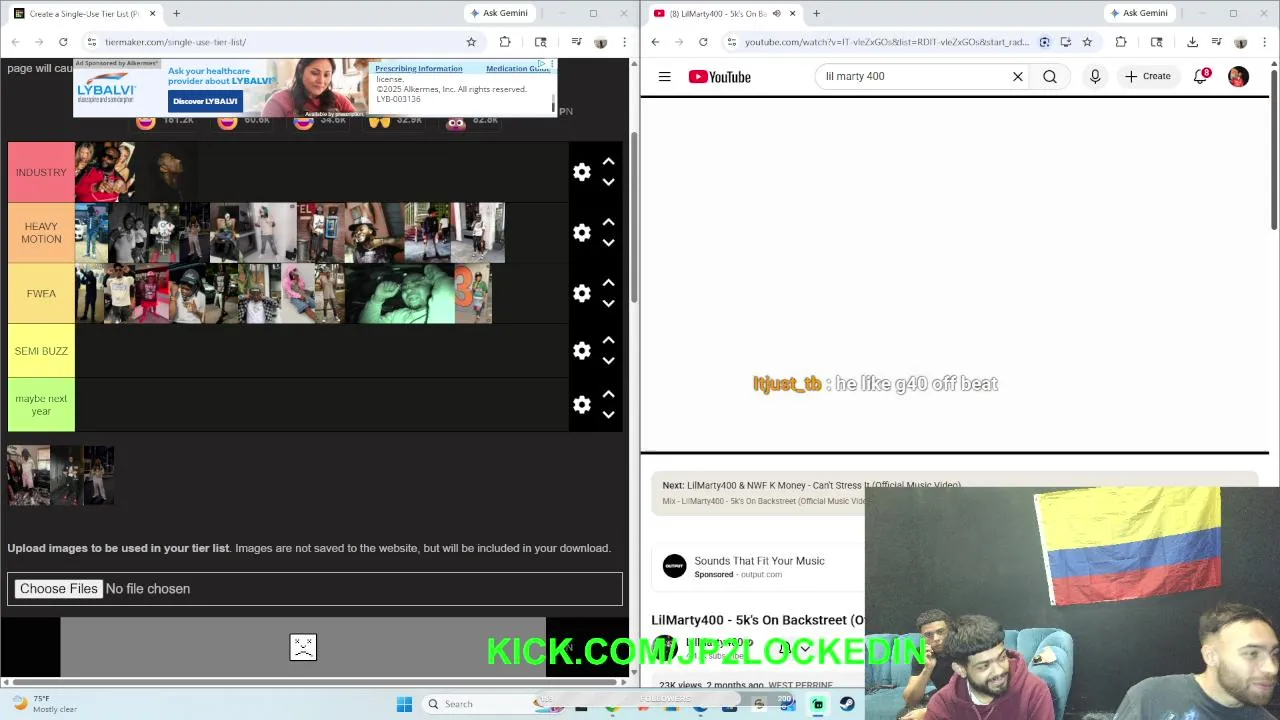Open extensions menu in tiermaker window
The height and width of the screenshot is (720, 1280).
point(505,42)
